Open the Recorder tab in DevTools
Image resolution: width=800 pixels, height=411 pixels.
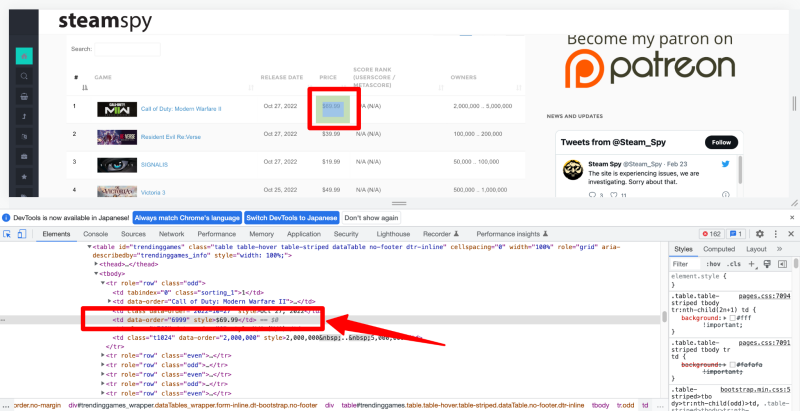[441, 234]
